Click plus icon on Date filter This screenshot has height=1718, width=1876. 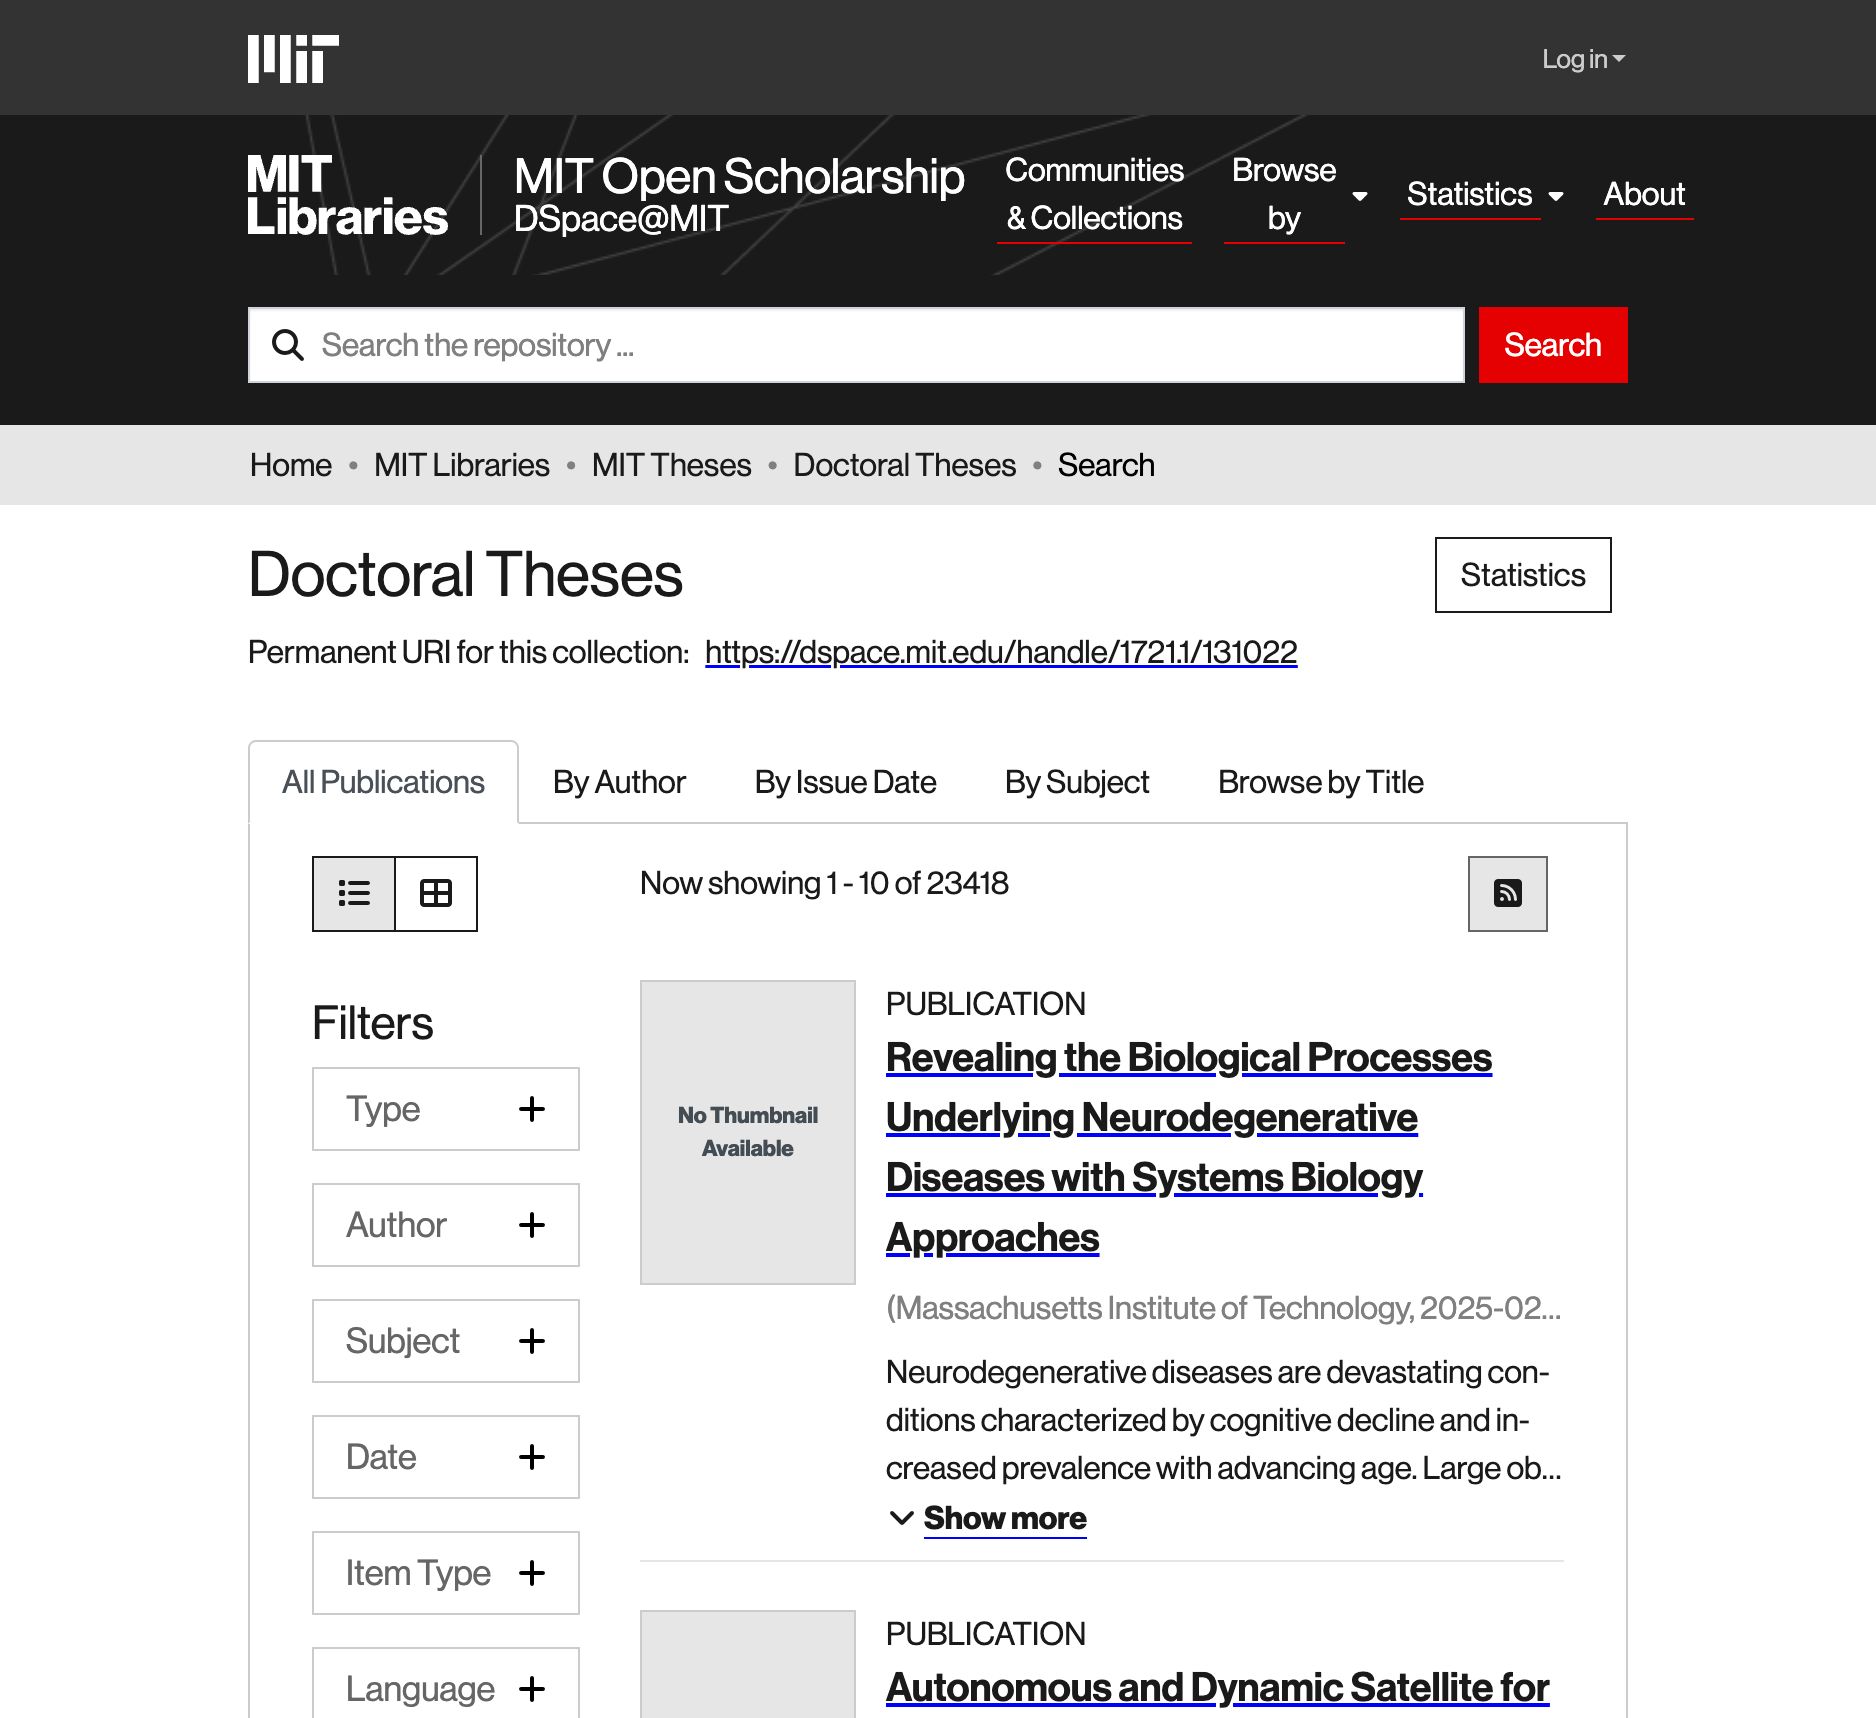click(532, 1456)
